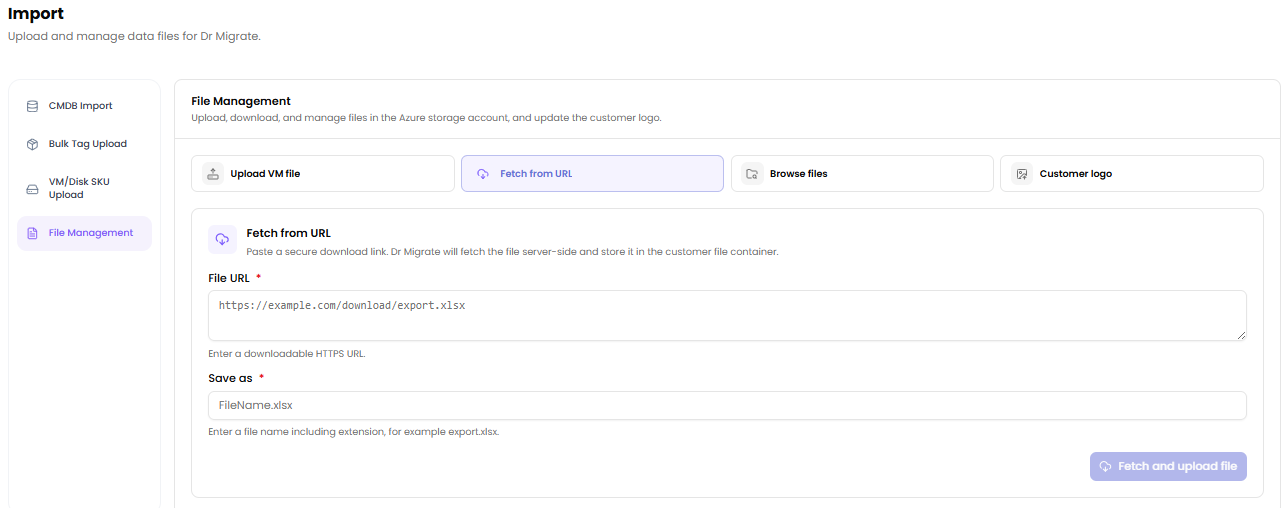The width and height of the screenshot is (1285, 508).
Task: Click the hint 'Enter a downloadable HTTPS URL.'
Action: [x=287, y=354]
